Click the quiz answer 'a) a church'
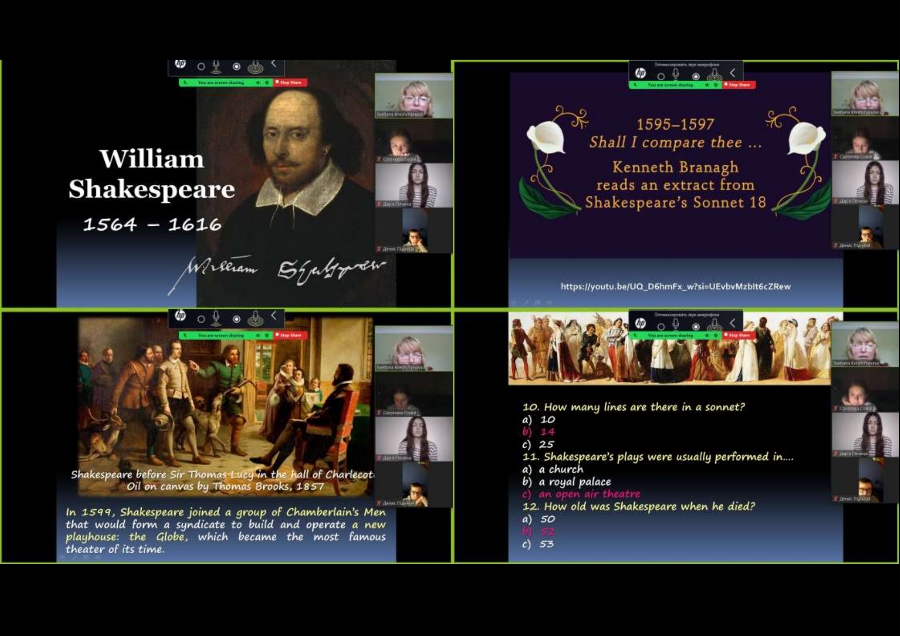 [553, 469]
